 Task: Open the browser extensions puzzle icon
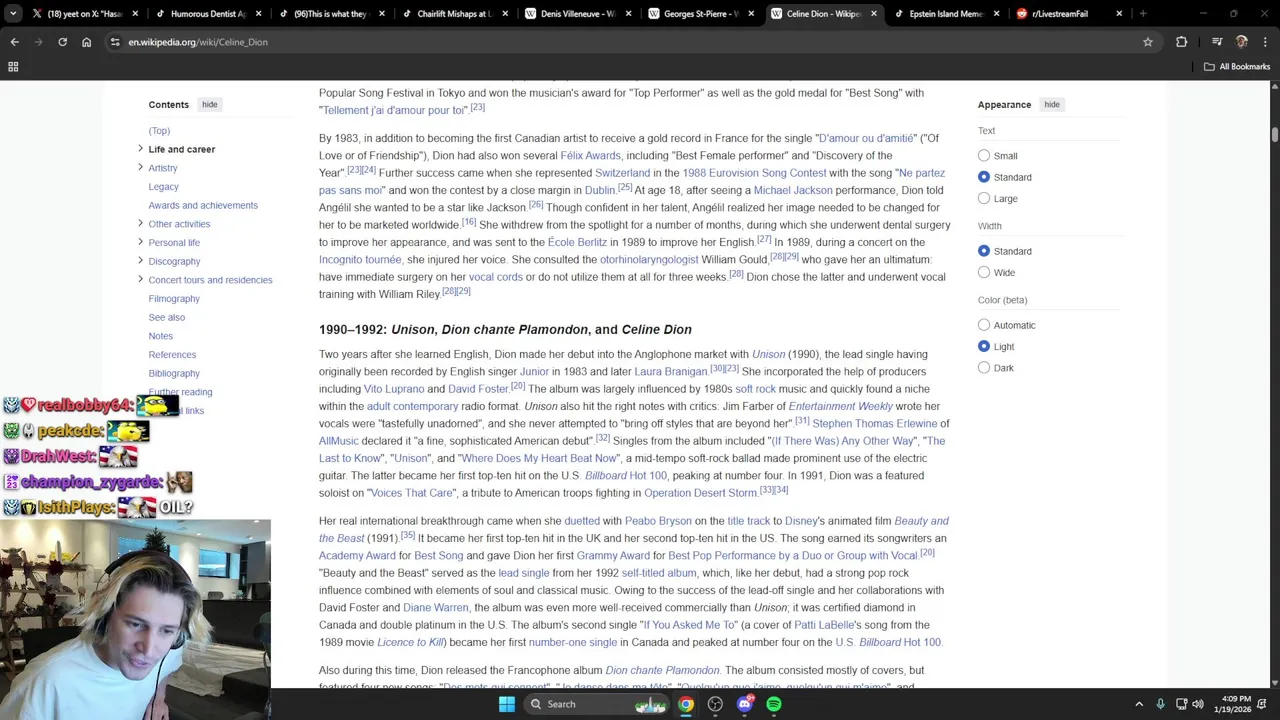point(1182,42)
